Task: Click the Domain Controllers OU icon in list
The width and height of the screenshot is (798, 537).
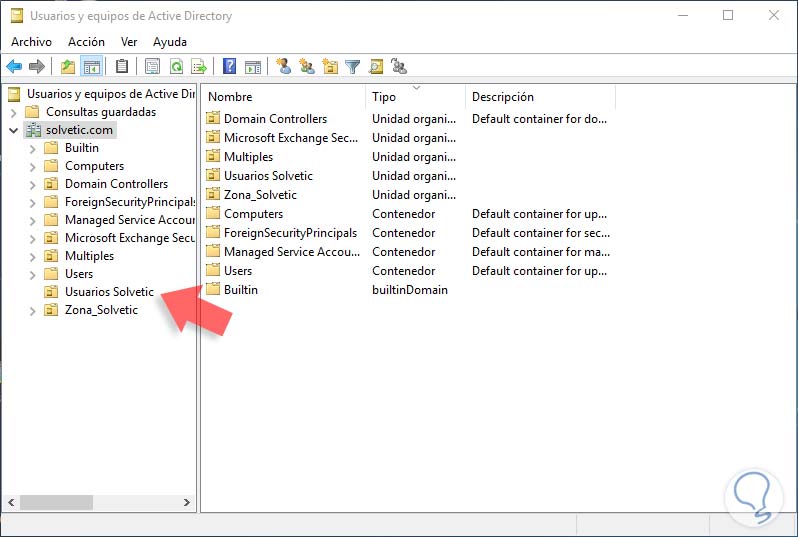Action: [x=213, y=119]
